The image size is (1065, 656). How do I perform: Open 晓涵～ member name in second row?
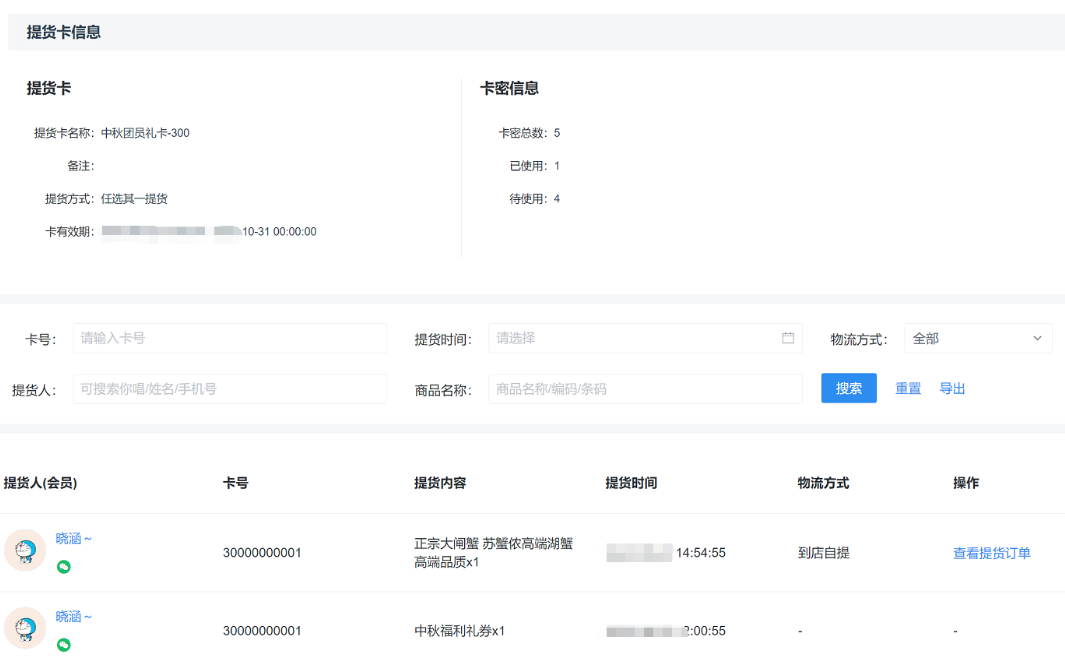pyautogui.click(x=74, y=616)
